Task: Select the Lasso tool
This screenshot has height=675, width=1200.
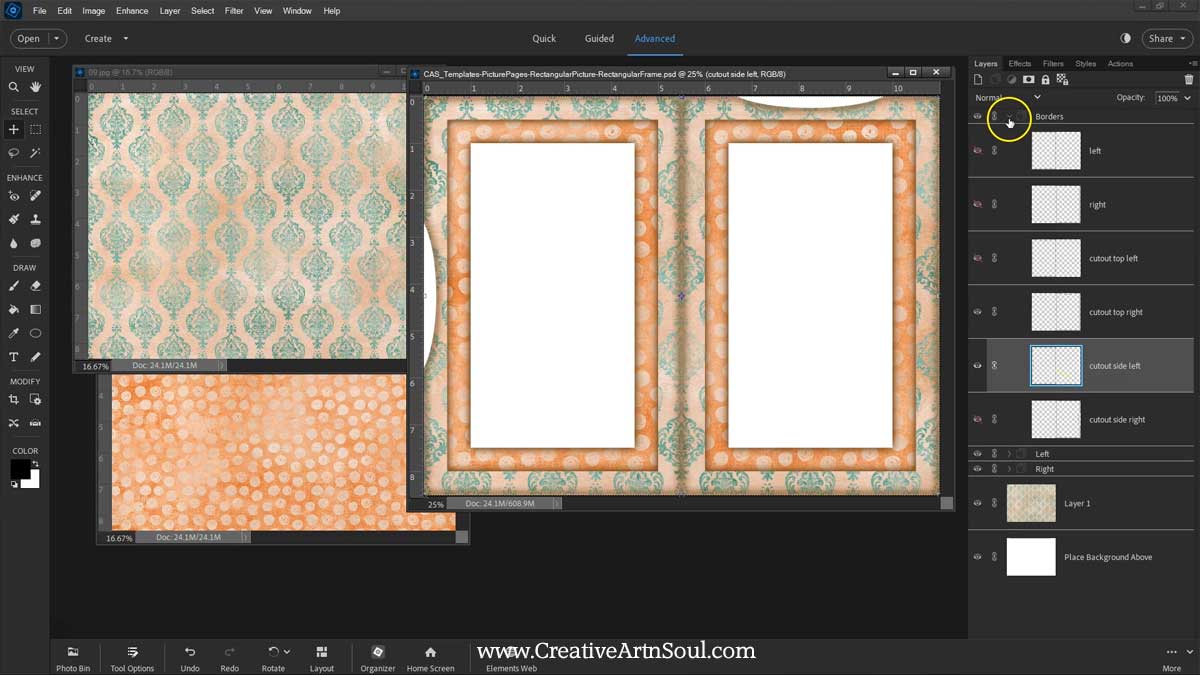Action: 14,153
